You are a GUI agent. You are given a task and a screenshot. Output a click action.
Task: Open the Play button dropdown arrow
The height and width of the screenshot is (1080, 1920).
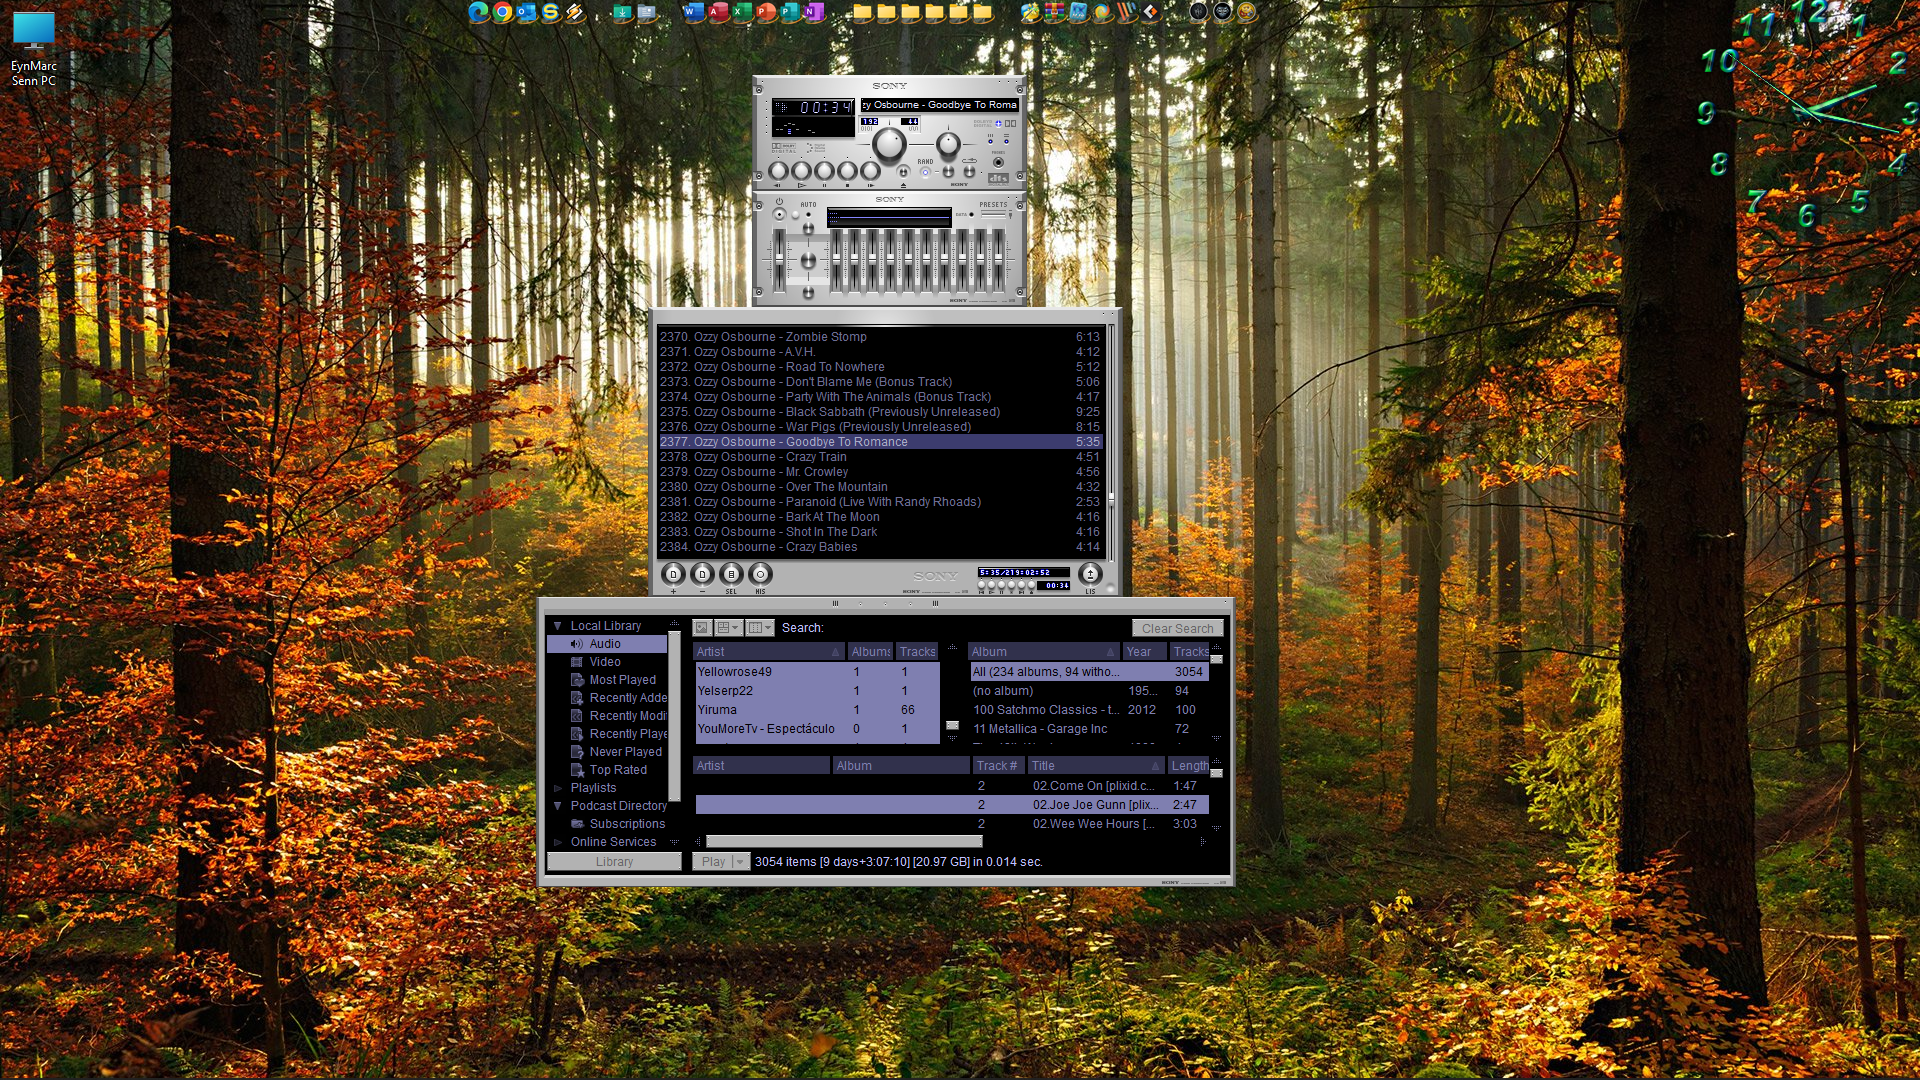(x=740, y=862)
